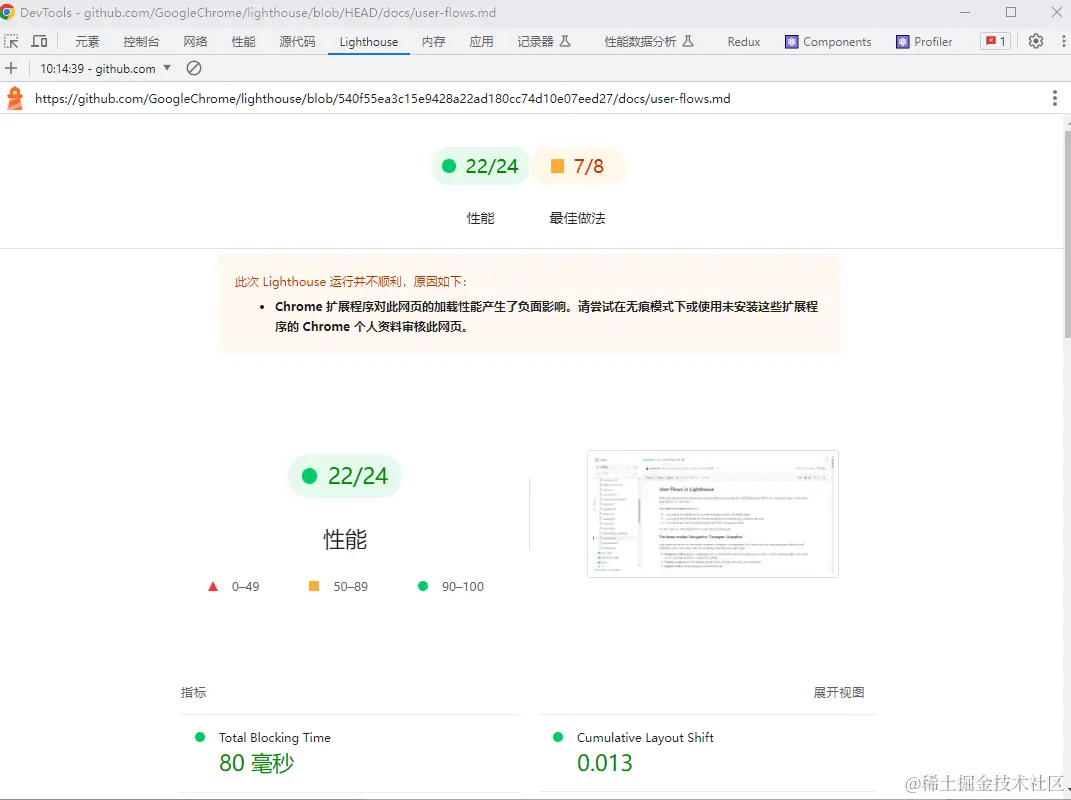Click the 指标 section label
The image size is (1071, 800).
coord(193,692)
